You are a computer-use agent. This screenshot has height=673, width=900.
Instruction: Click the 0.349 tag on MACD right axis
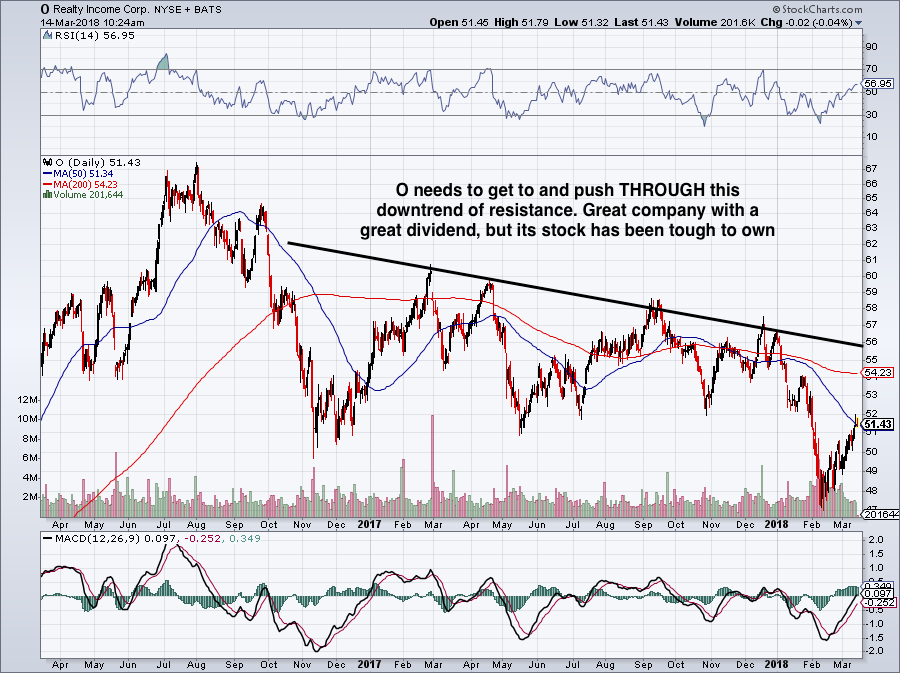[879, 586]
